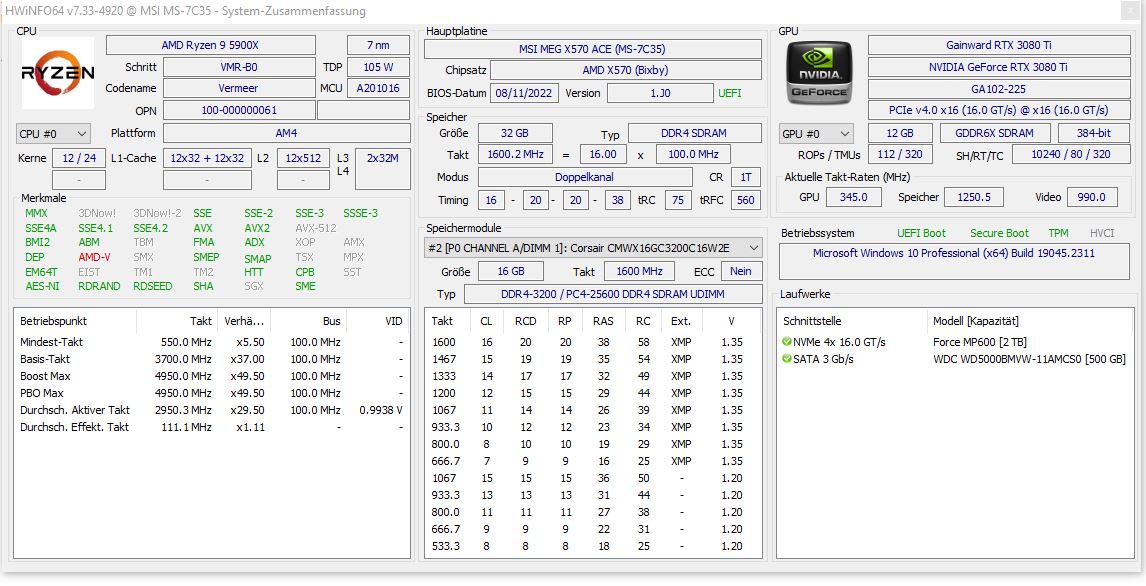
Task: Select the 1467 MHz XMP timing row
Action: (x=593, y=359)
